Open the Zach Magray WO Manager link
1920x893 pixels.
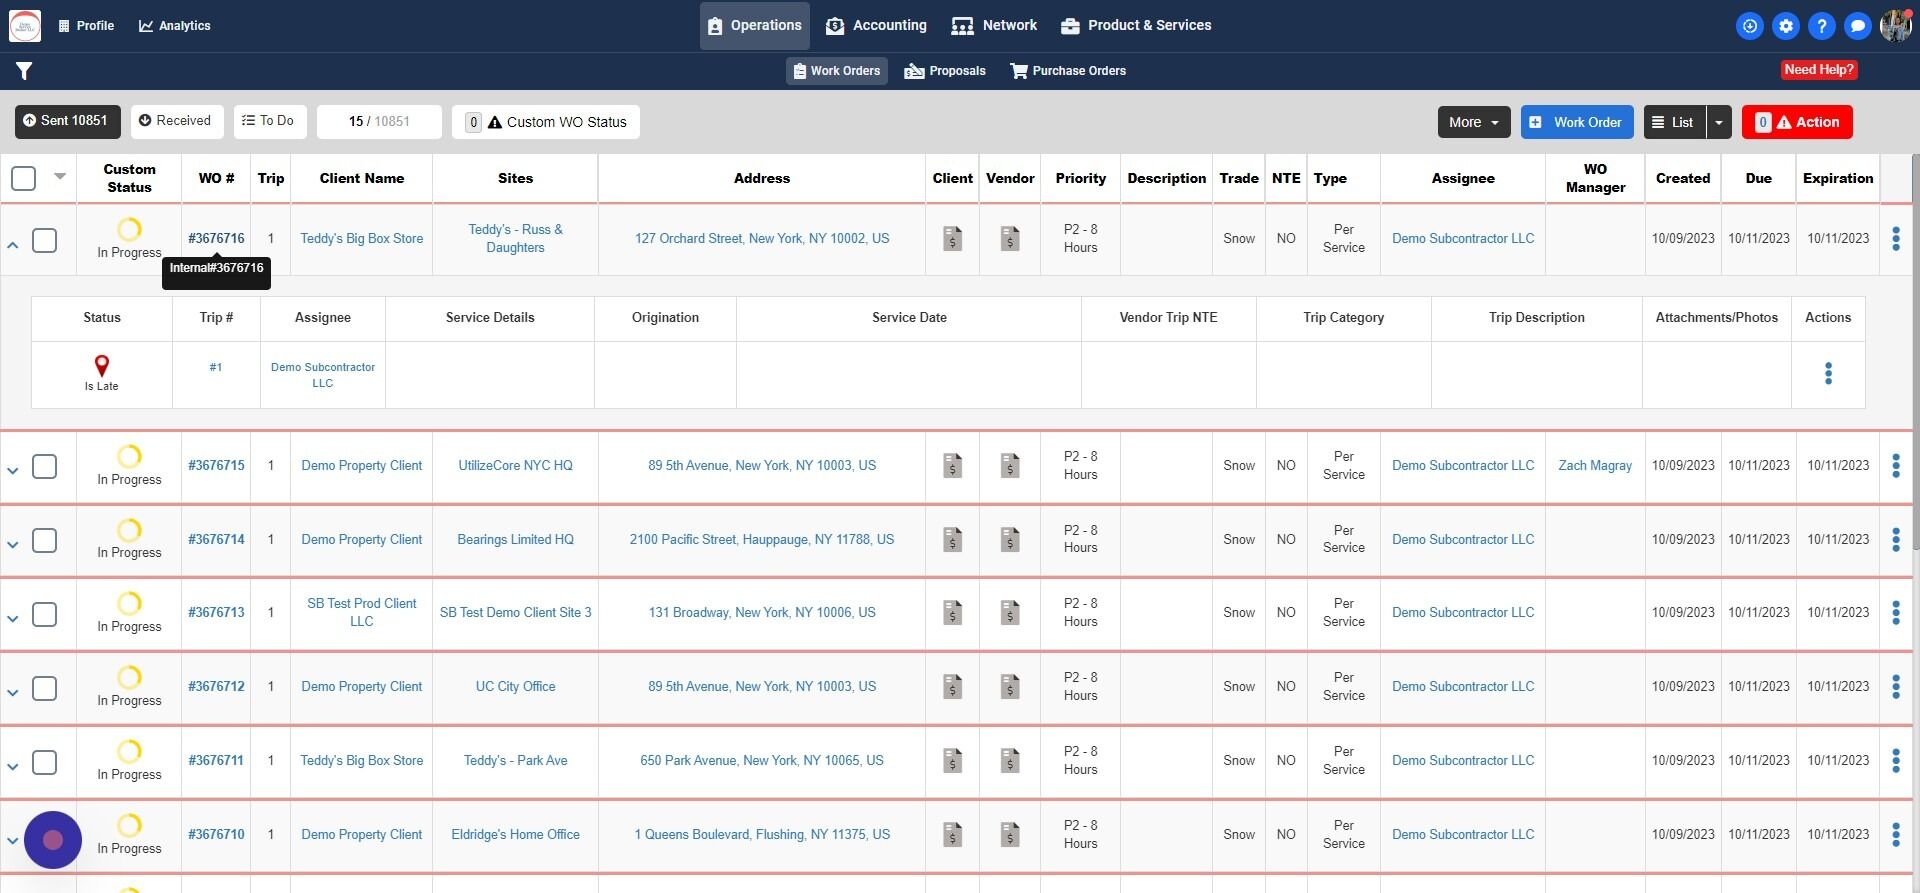pos(1594,466)
